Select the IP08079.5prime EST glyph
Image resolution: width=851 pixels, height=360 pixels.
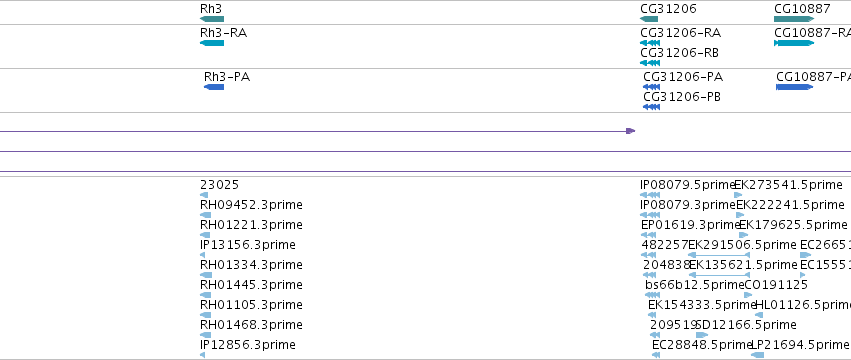[650, 195]
